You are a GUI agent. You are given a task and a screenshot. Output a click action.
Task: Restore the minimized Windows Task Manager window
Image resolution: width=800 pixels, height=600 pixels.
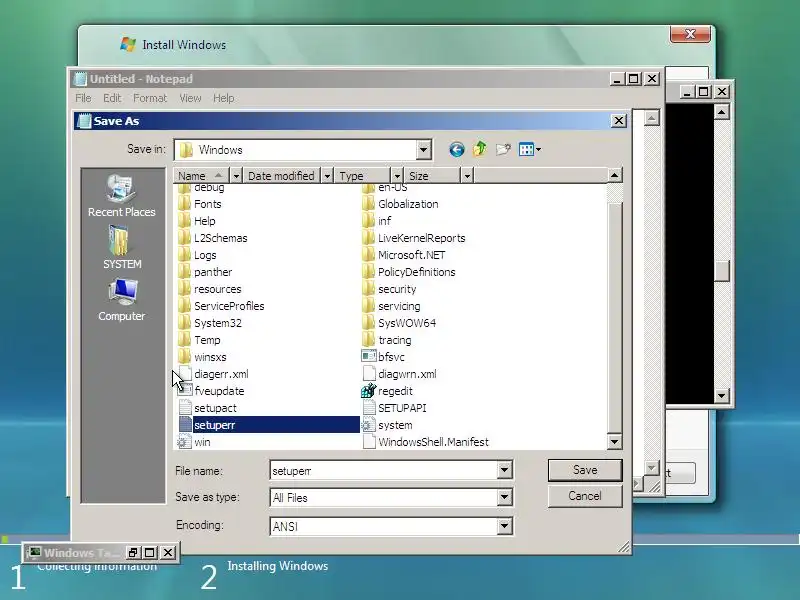[132, 553]
